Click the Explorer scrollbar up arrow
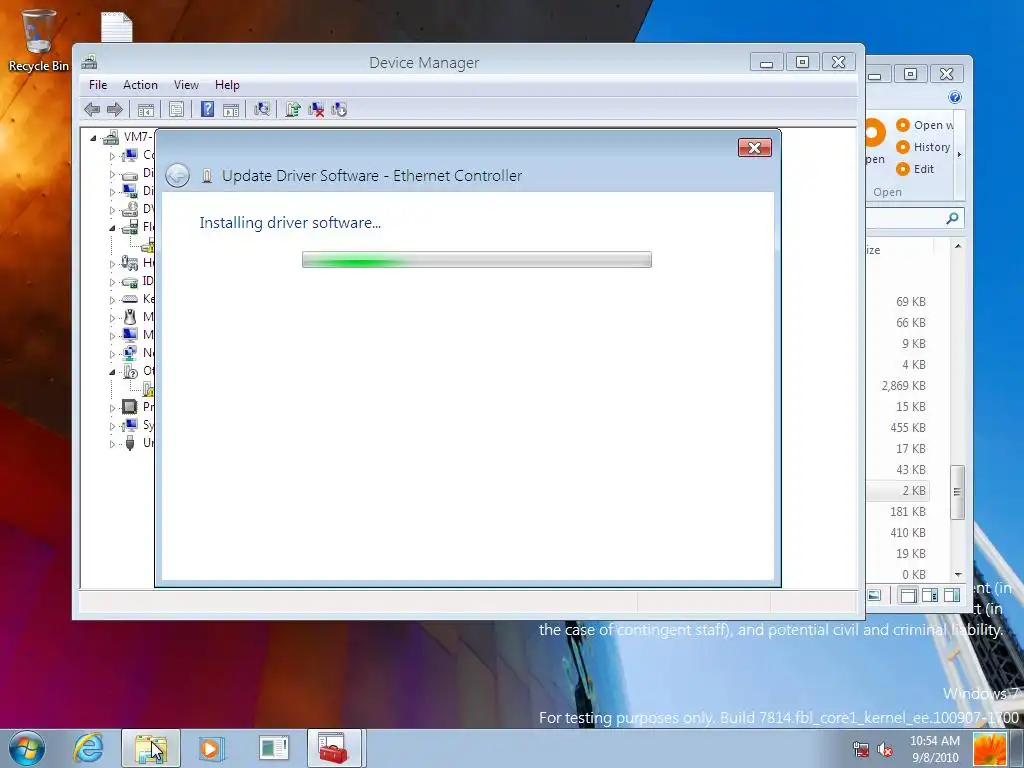1024x768 pixels. click(x=957, y=246)
